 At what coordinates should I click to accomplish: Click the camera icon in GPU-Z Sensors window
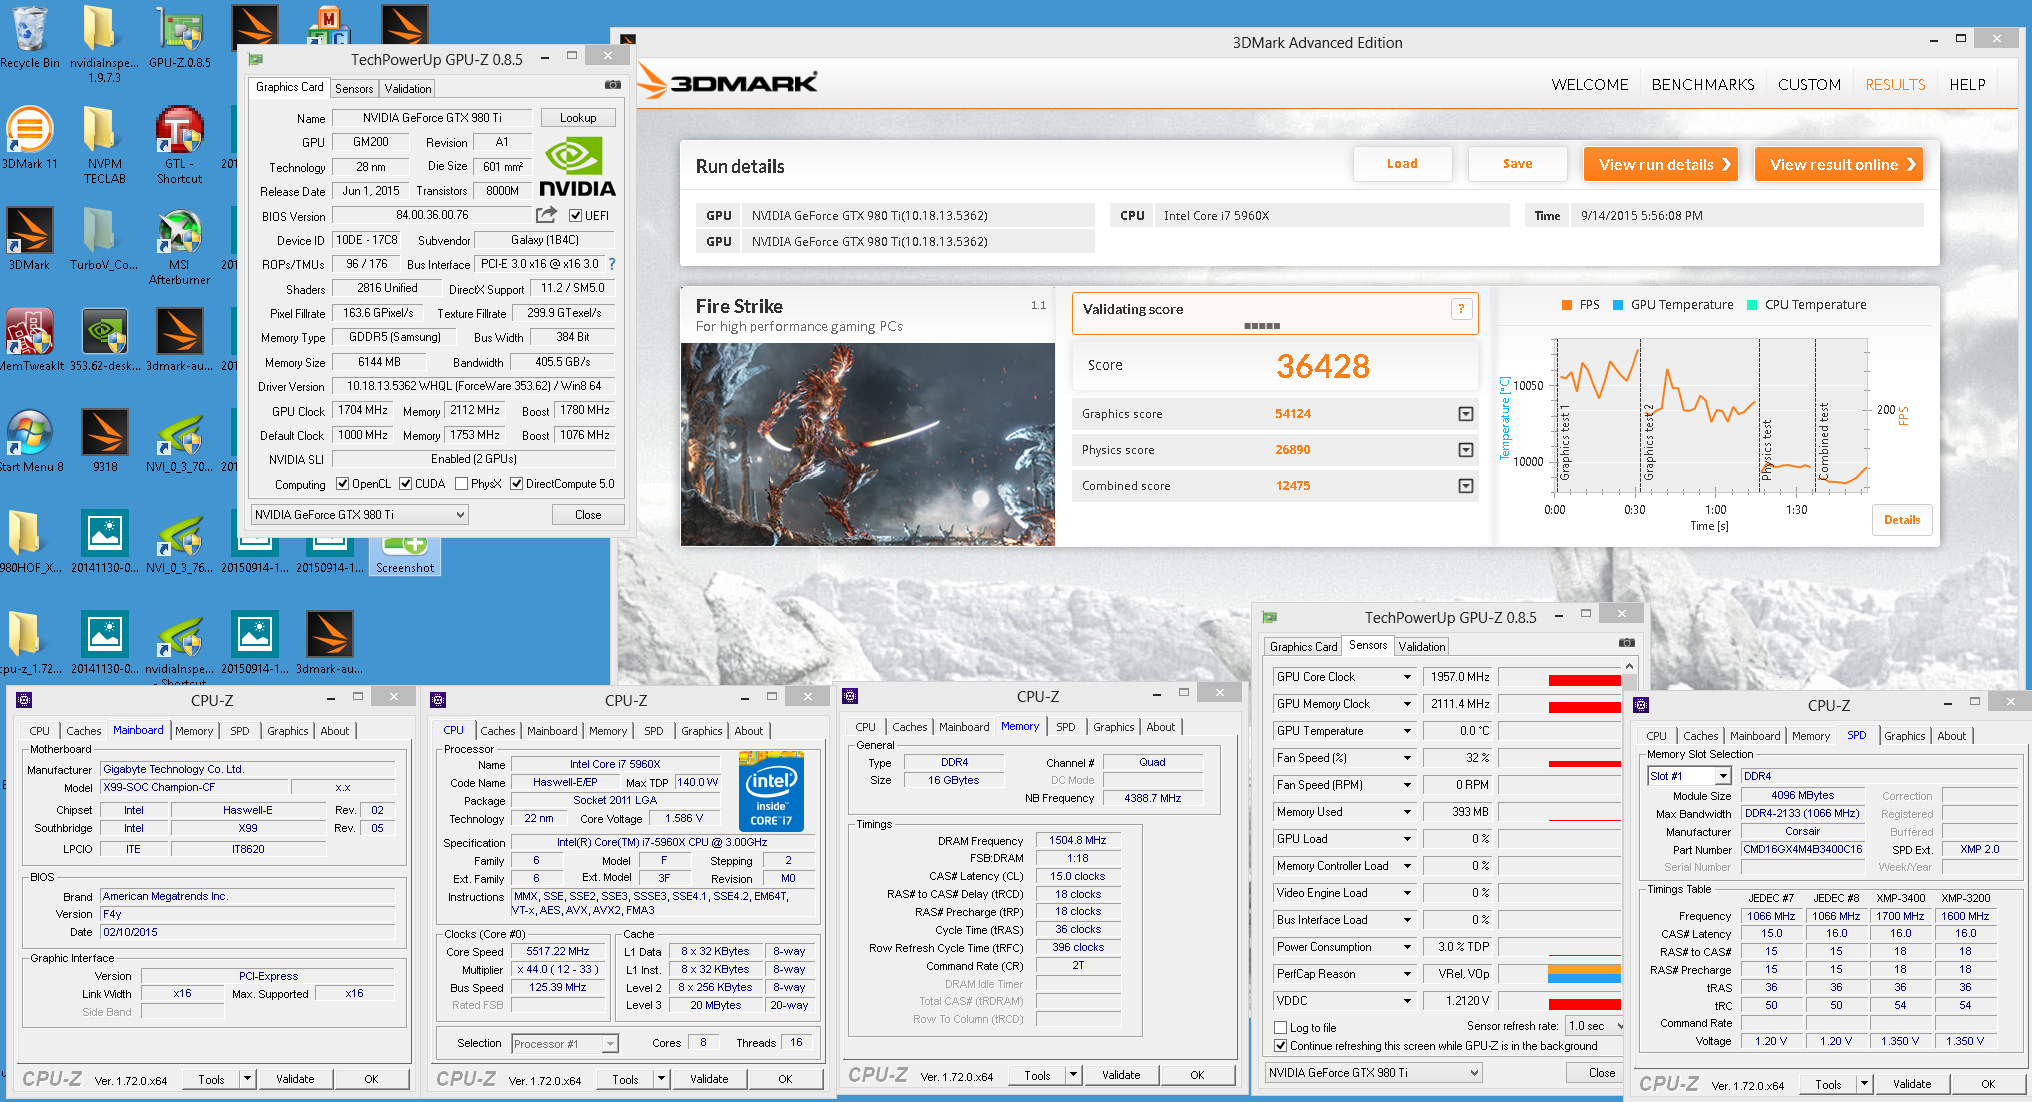[1627, 643]
